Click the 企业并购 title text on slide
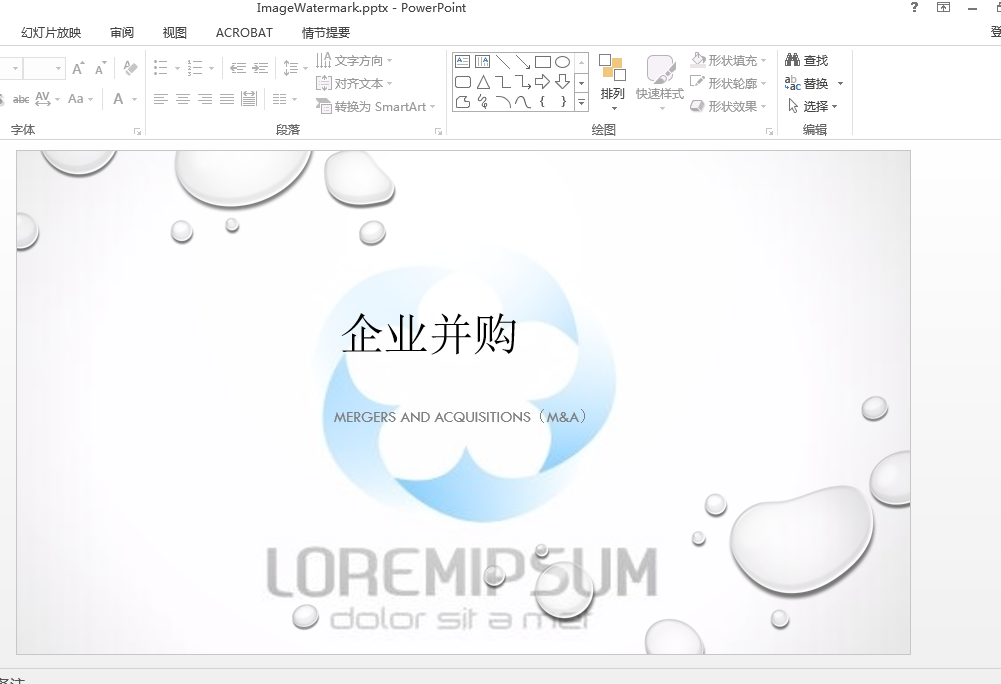This screenshot has height=684, width=1001. 429,334
